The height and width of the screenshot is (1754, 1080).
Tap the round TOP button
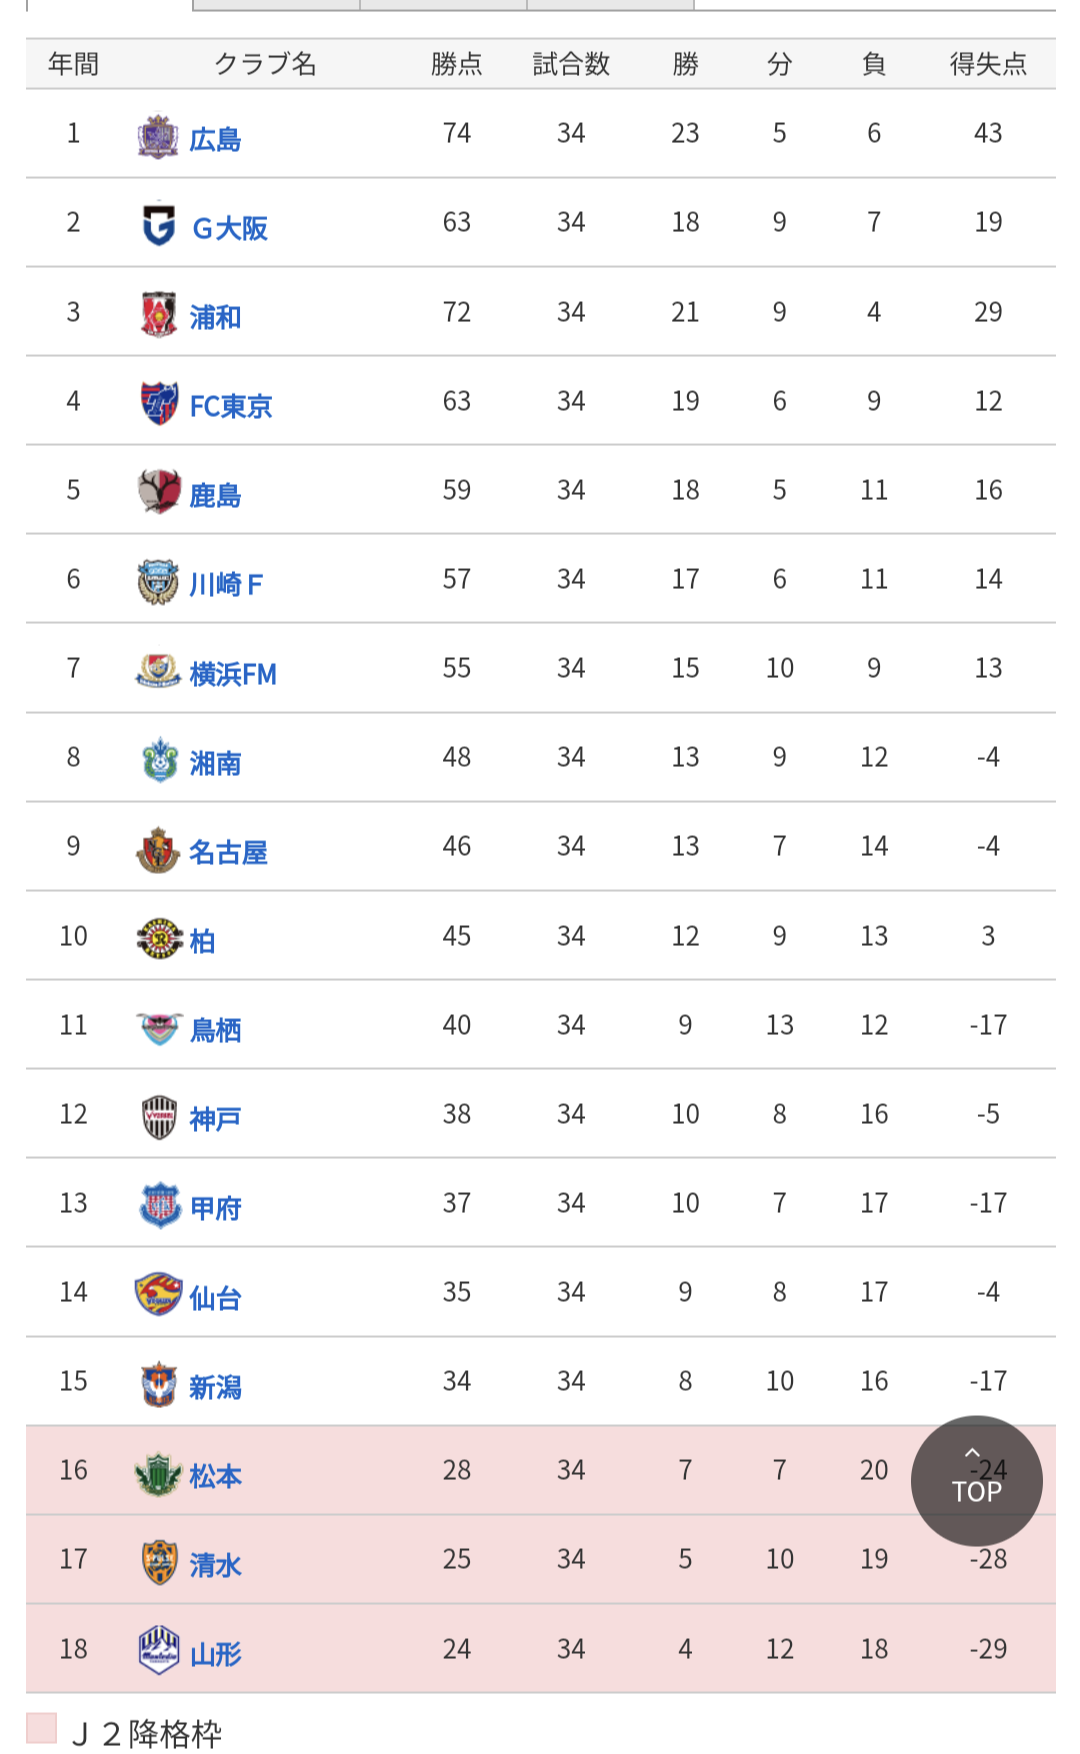[977, 1481]
